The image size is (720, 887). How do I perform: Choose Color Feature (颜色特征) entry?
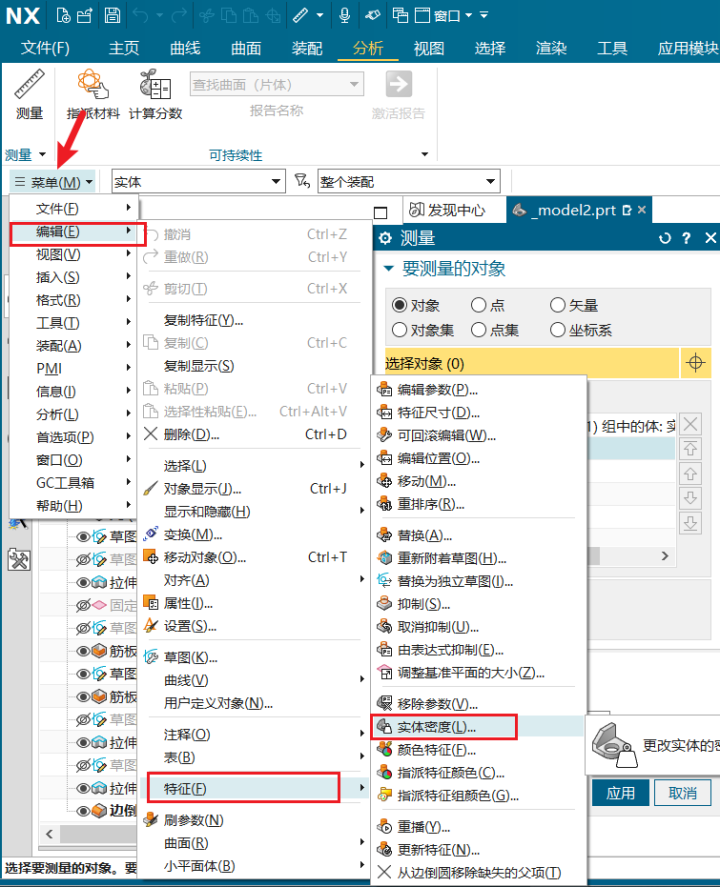click(x=436, y=750)
